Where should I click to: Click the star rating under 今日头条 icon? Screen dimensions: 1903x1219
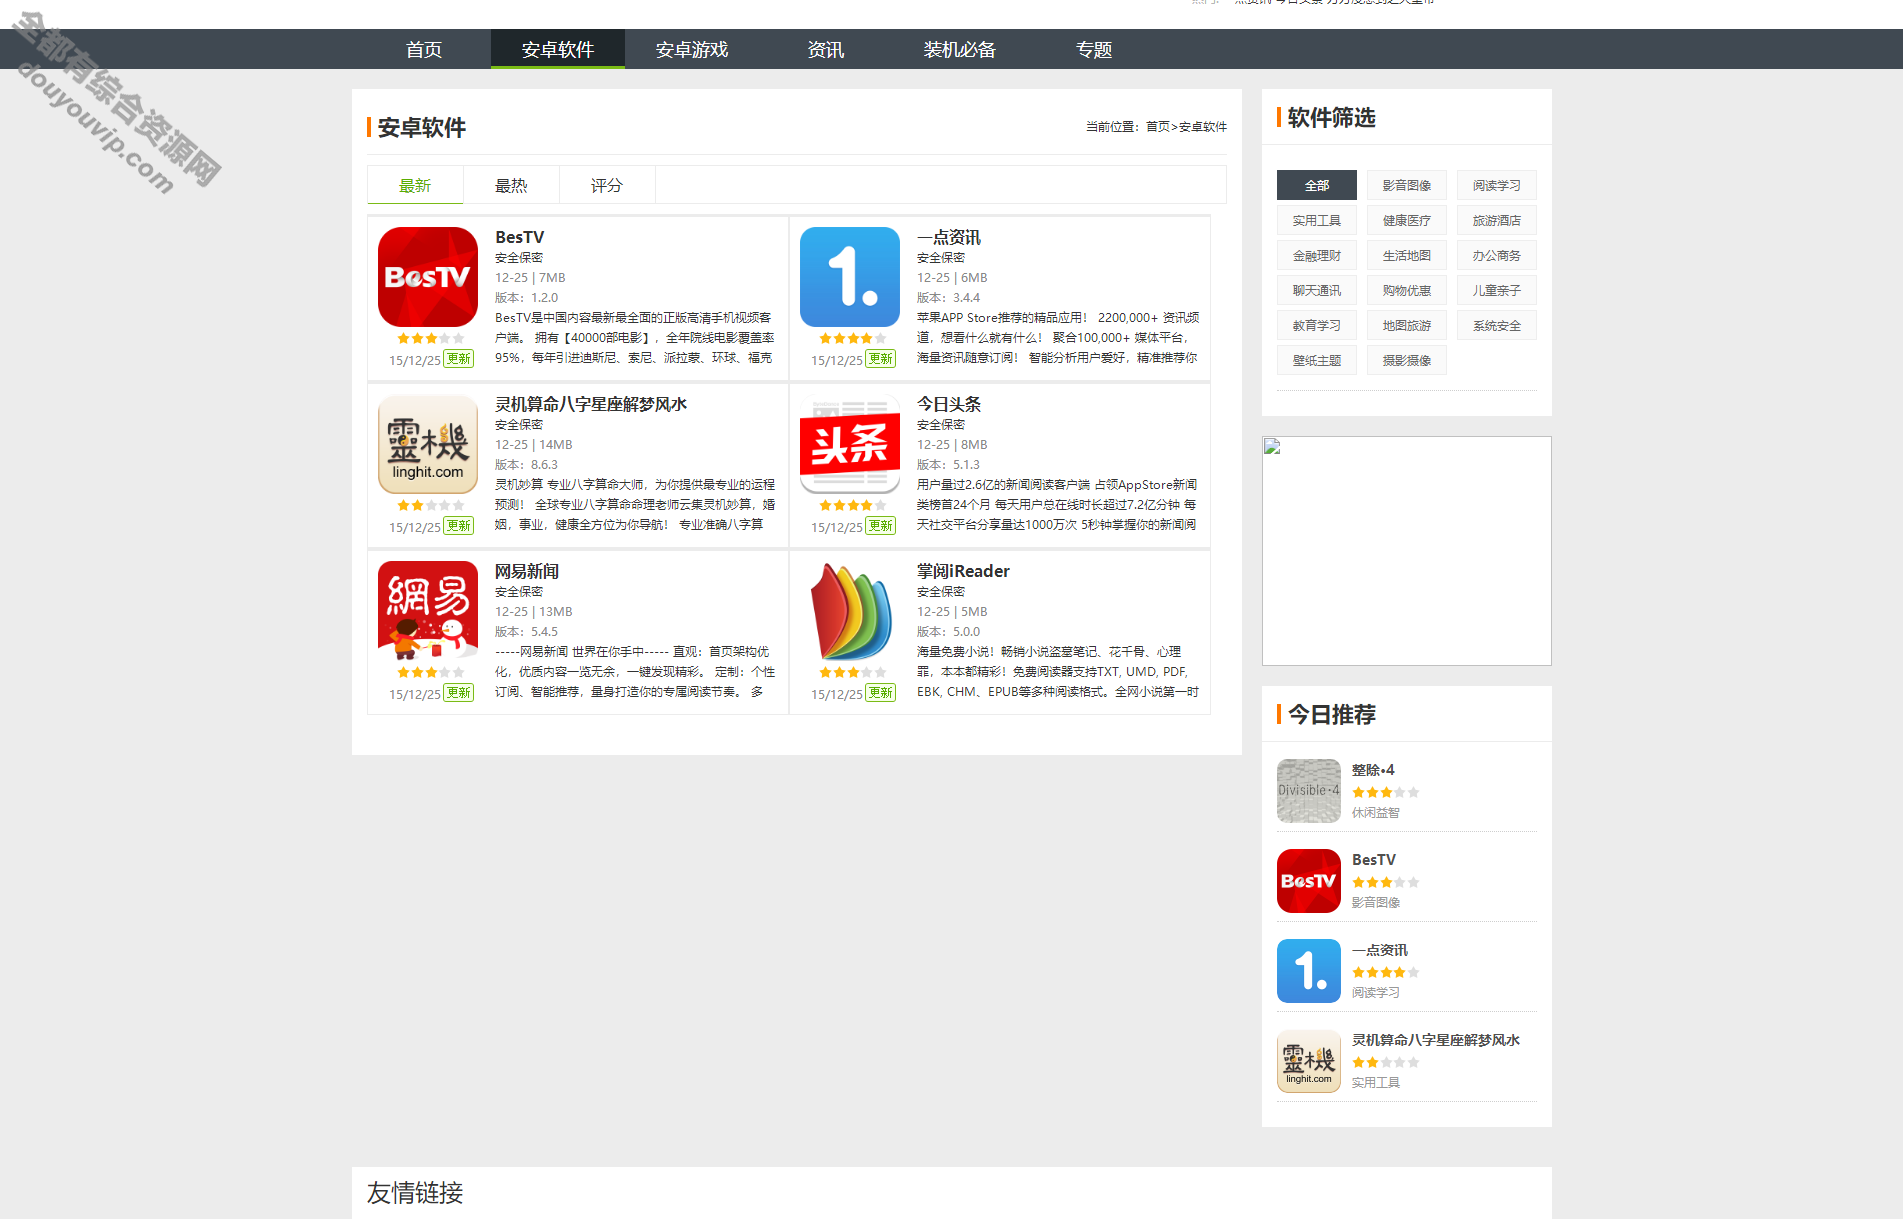[853, 506]
